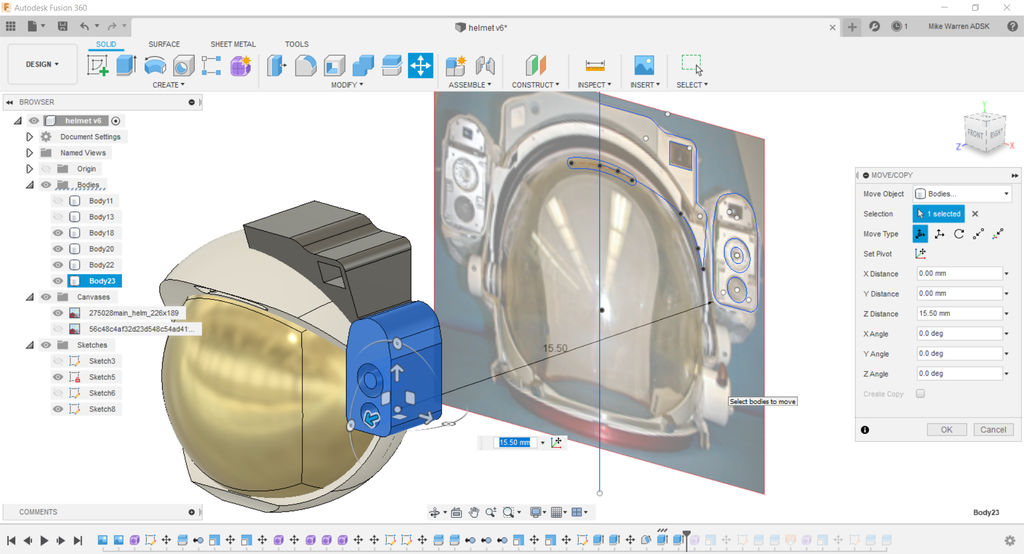Click OK in Move/Copy dialog
The height and width of the screenshot is (554, 1024).
click(x=946, y=429)
